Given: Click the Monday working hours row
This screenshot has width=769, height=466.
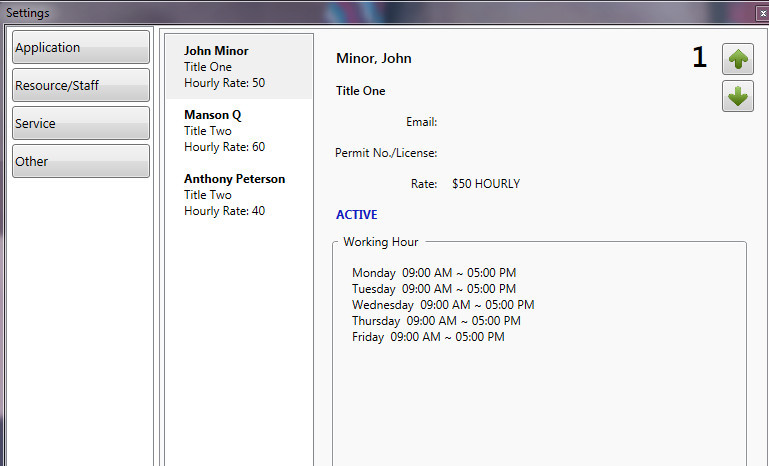Looking at the screenshot, I should coord(434,273).
